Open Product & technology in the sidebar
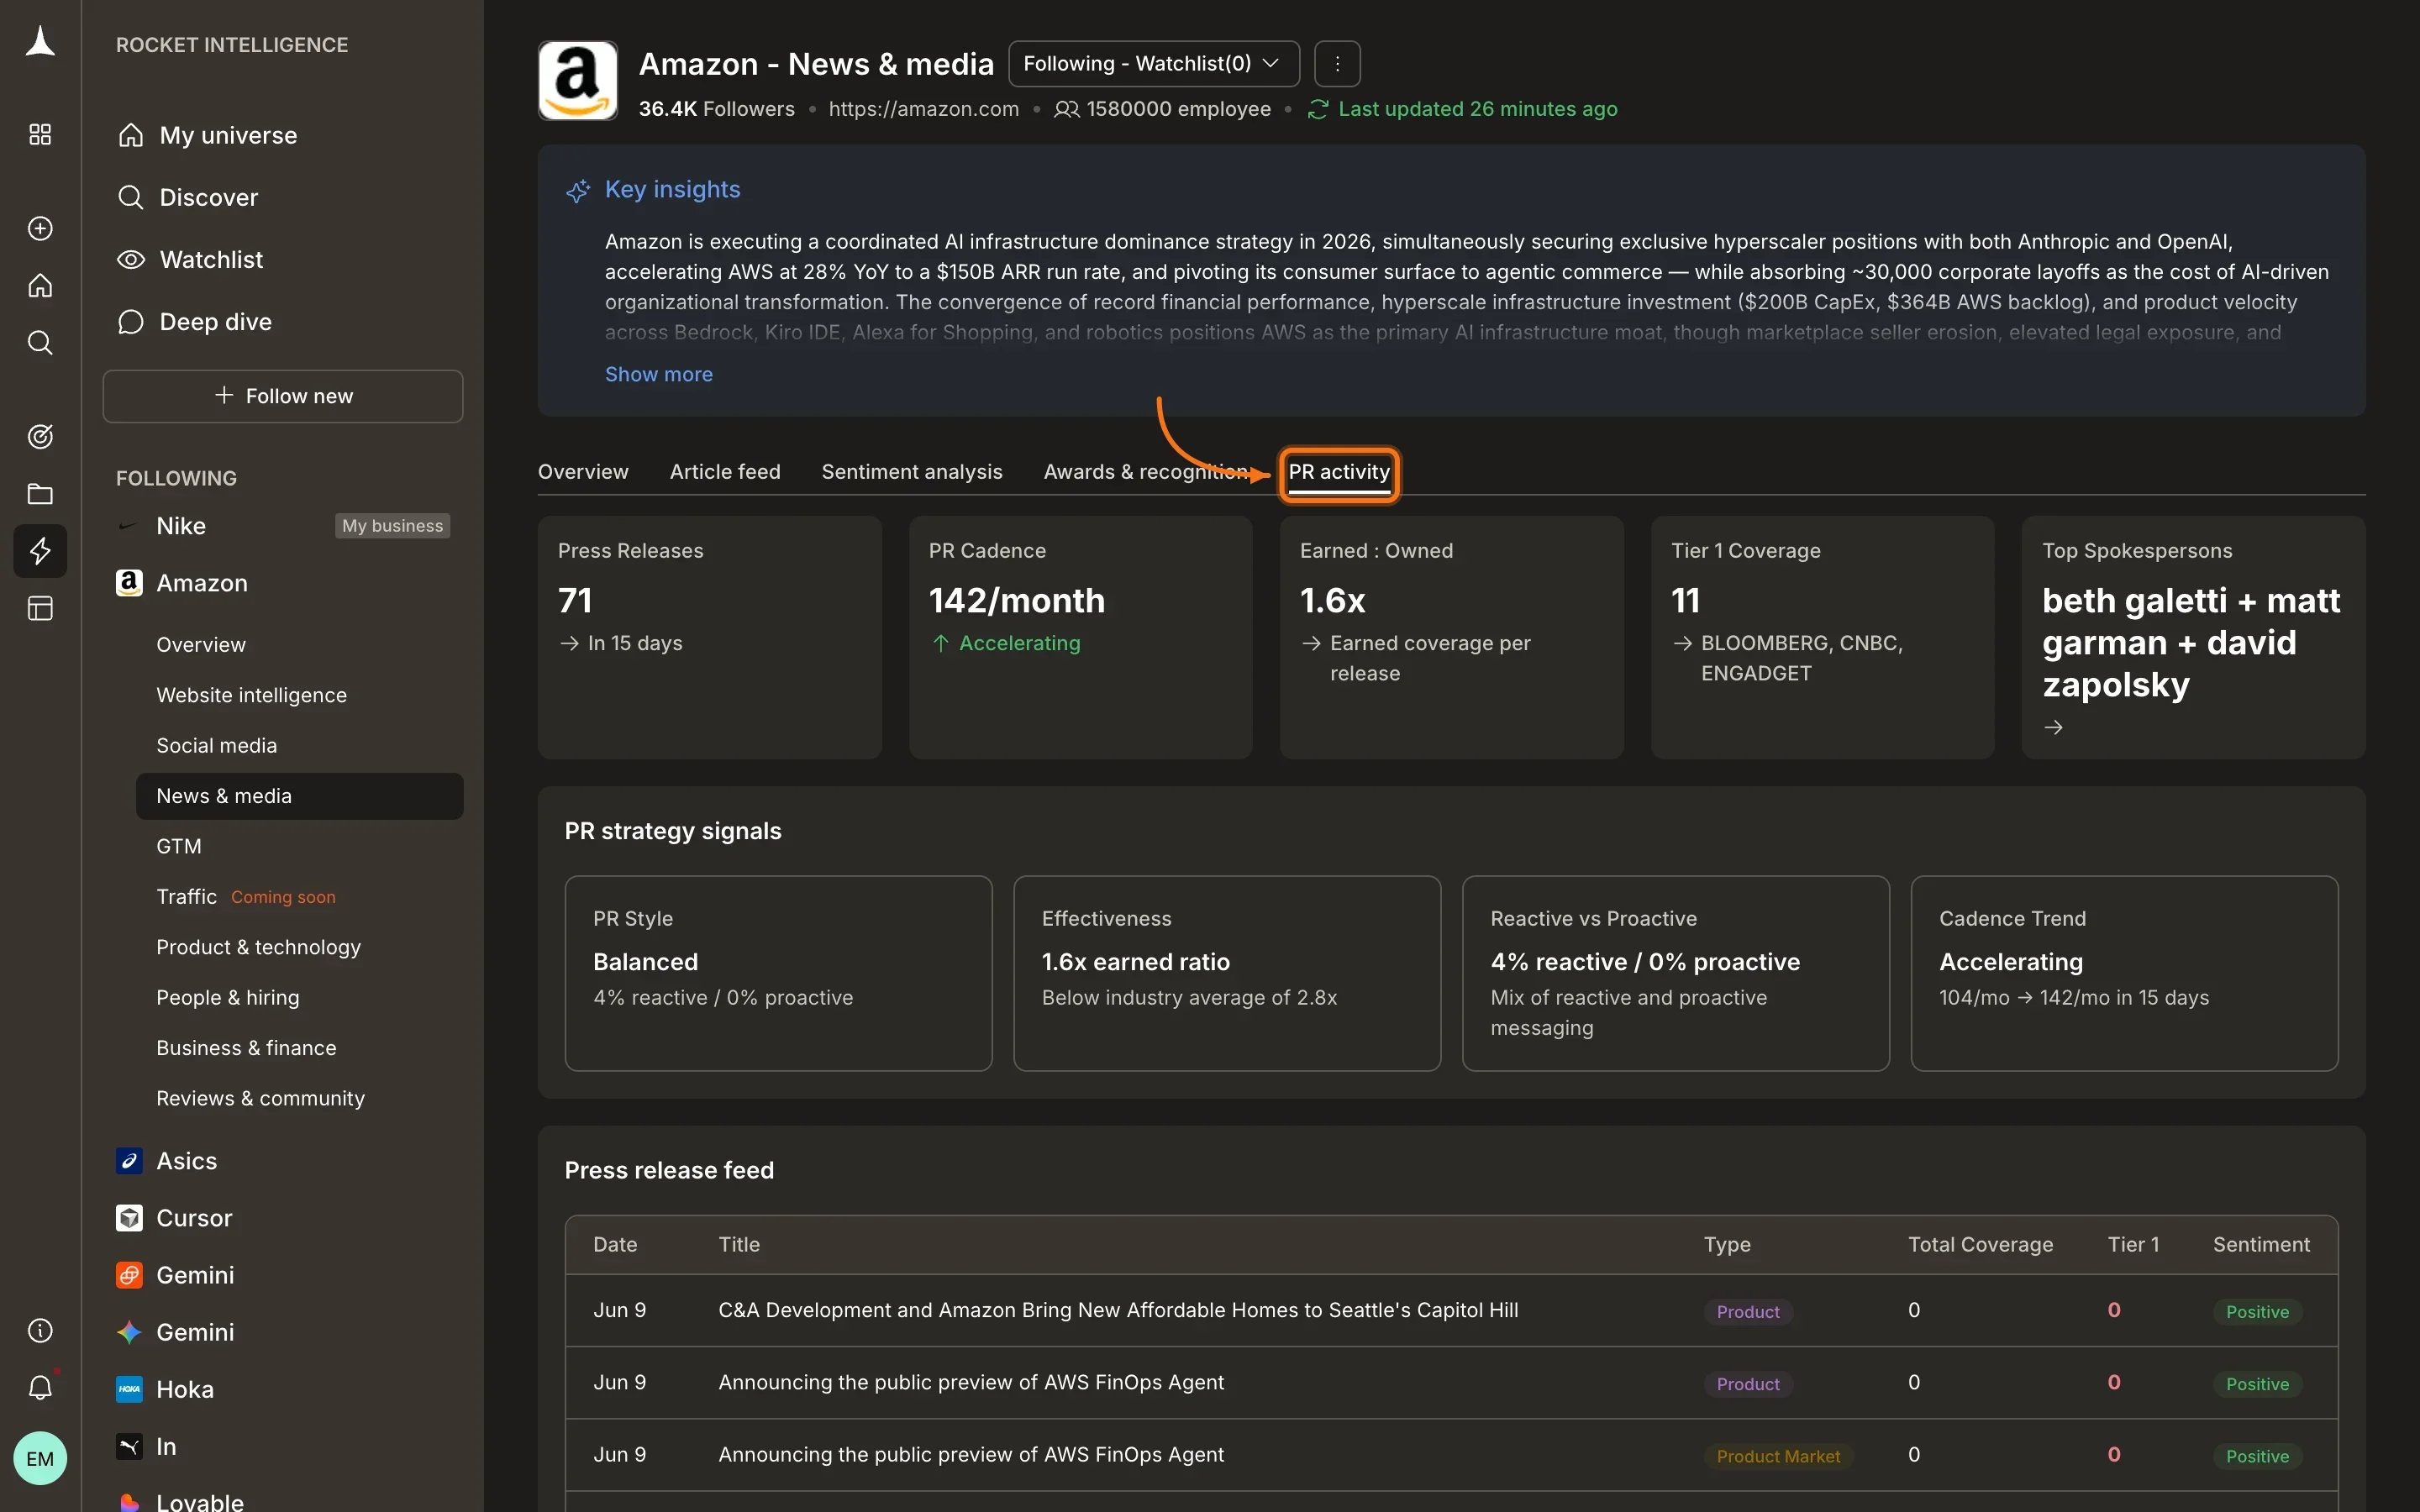The width and height of the screenshot is (2420, 1512). [259, 947]
